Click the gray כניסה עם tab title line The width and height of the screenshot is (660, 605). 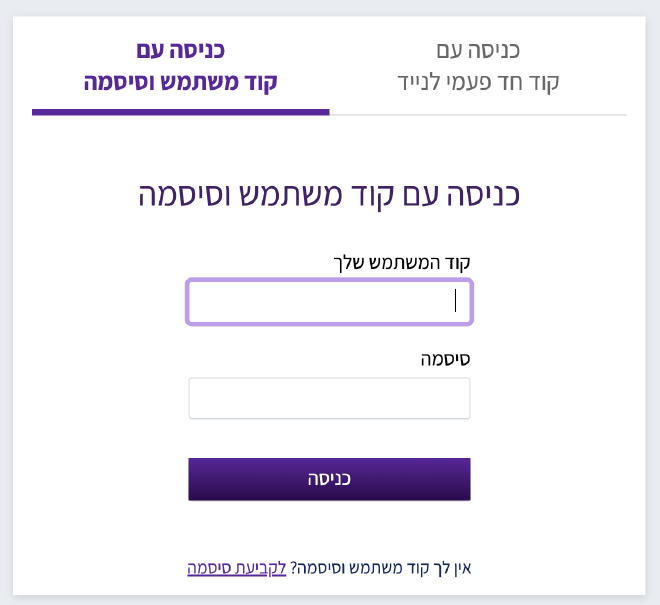click(x=478, y=51)
